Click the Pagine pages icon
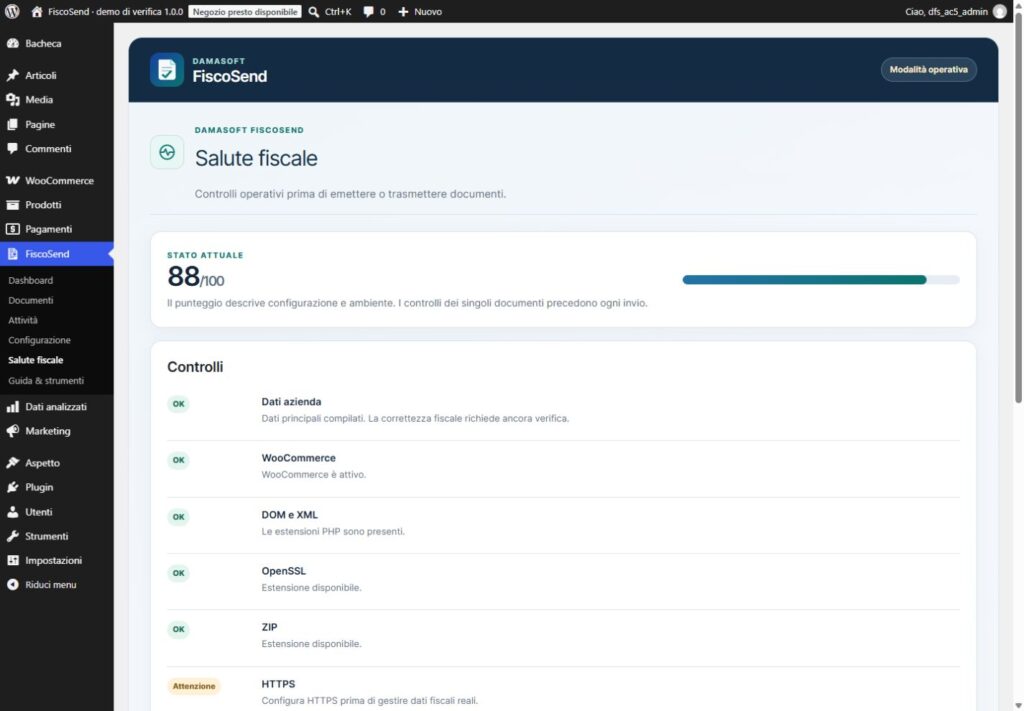 point(12,125)
